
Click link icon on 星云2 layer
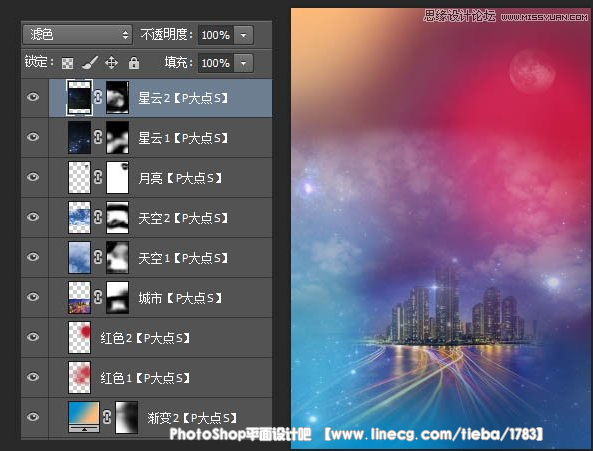(98, 97)
